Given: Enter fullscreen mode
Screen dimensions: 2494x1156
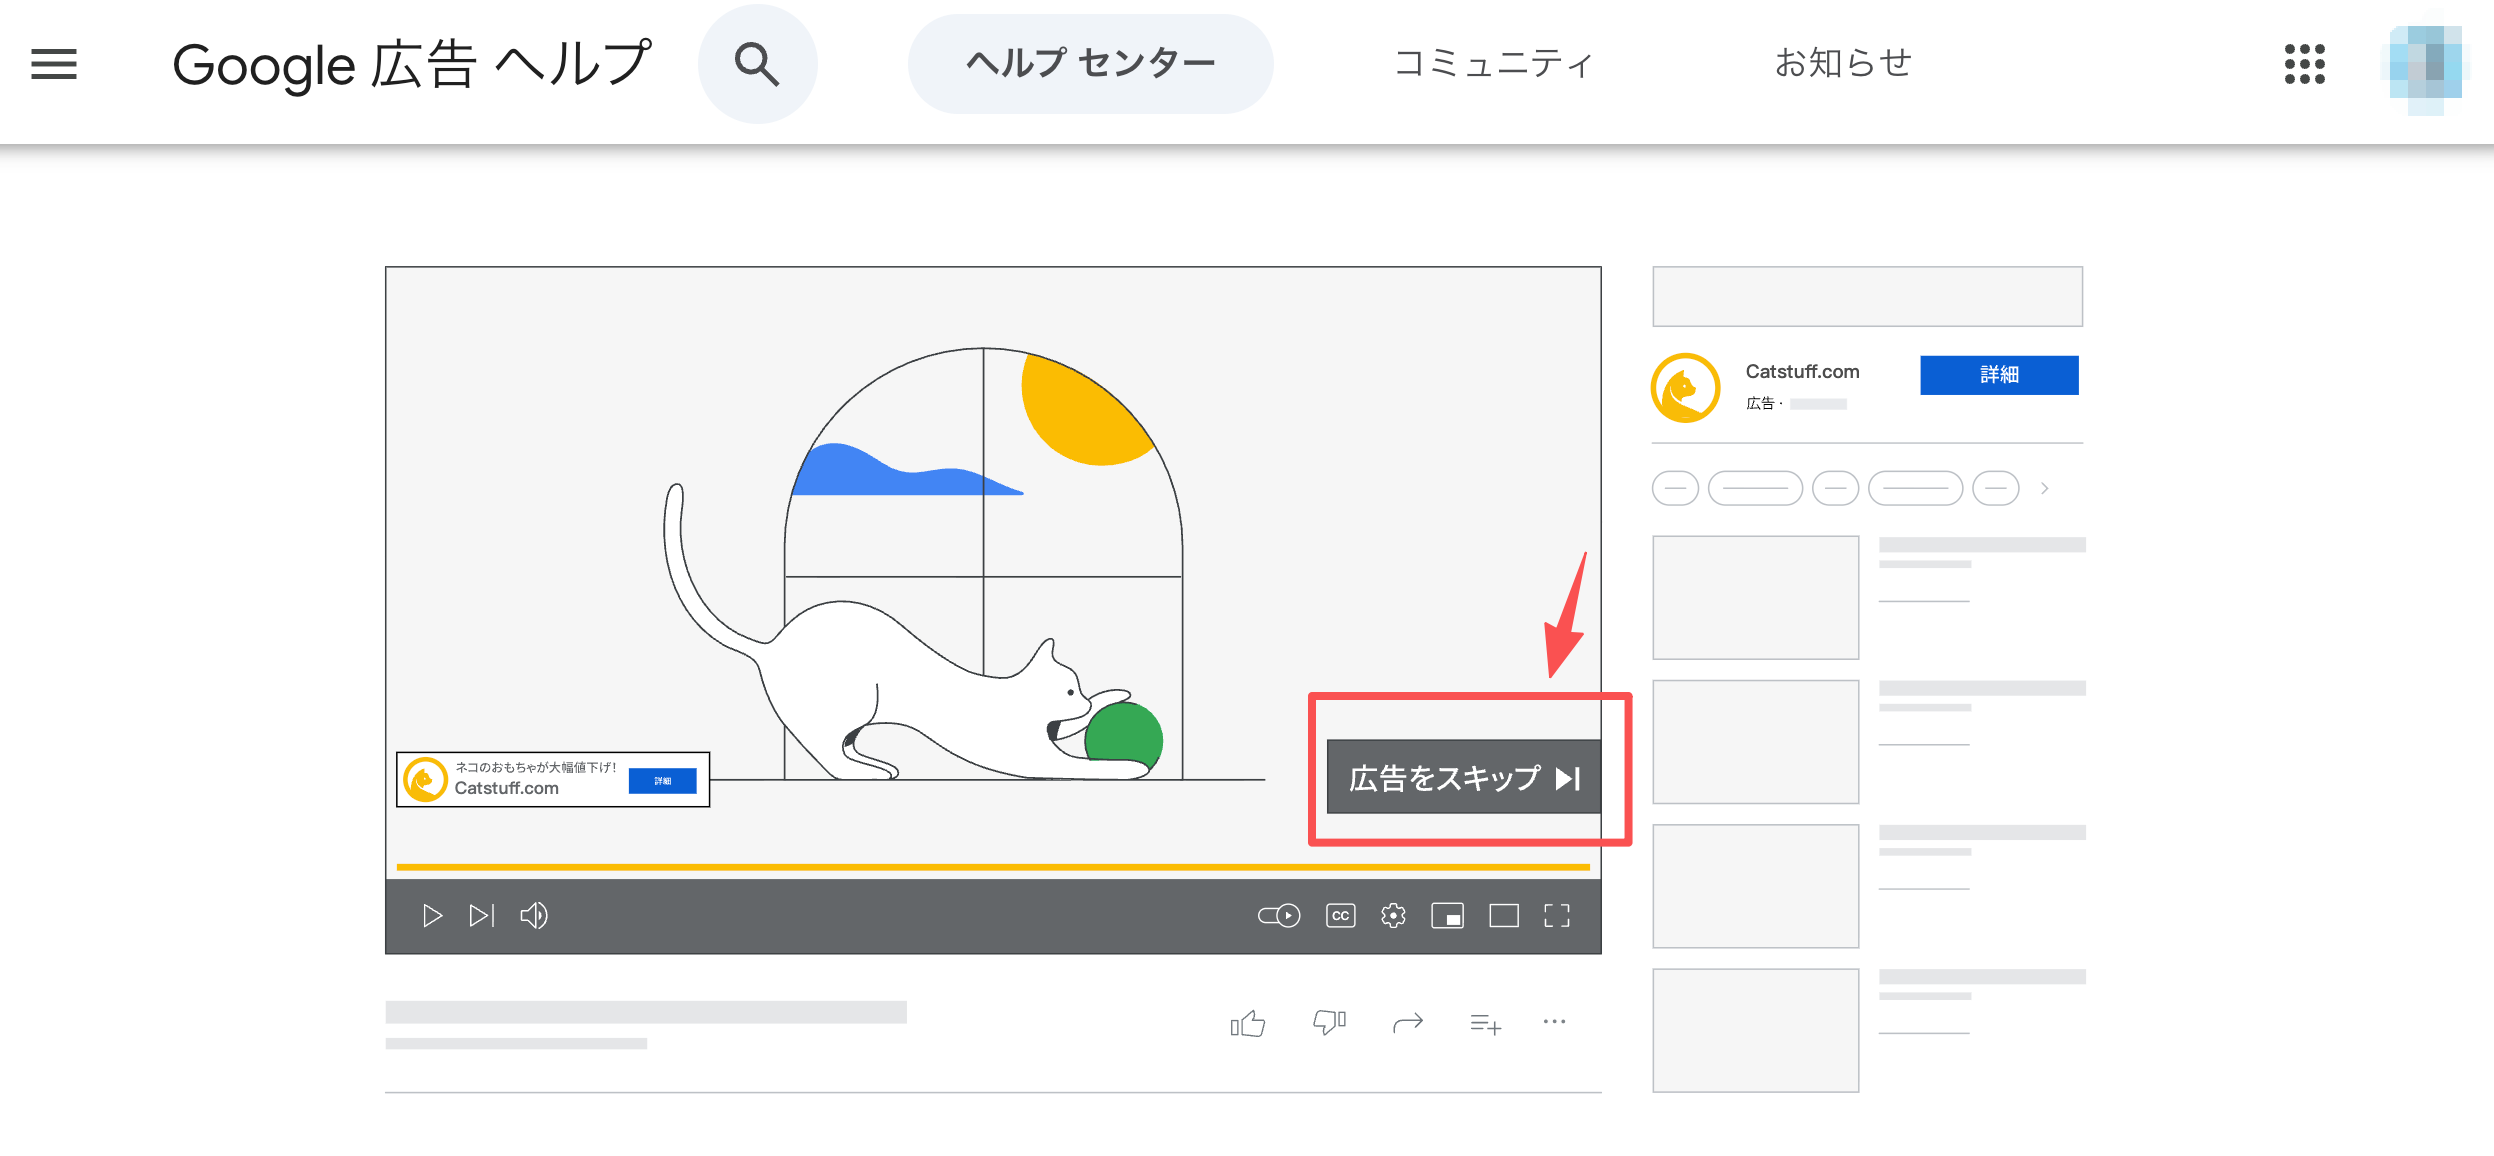Looking at the screenshot, I should click(x=1557, y=916).
